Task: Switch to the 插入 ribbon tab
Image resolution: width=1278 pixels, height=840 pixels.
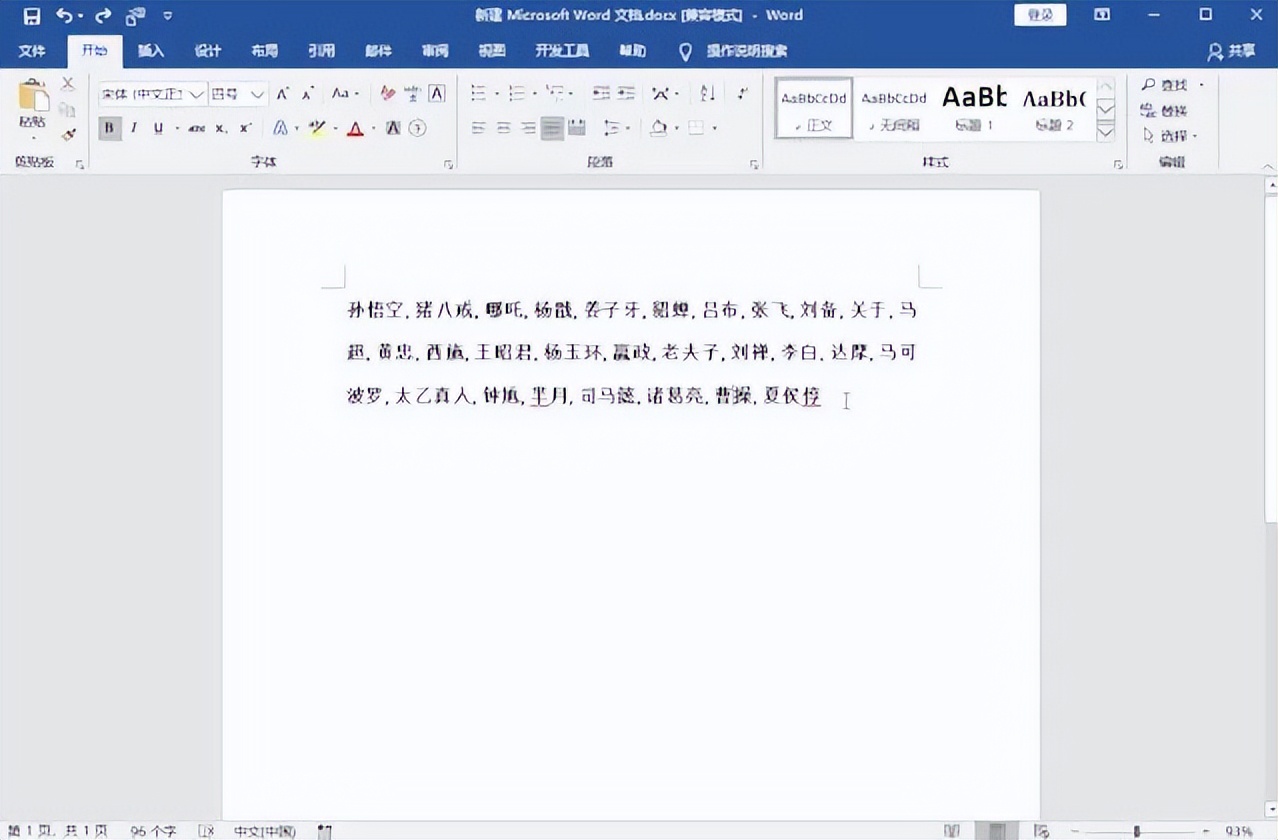Action: pos(151,51)
